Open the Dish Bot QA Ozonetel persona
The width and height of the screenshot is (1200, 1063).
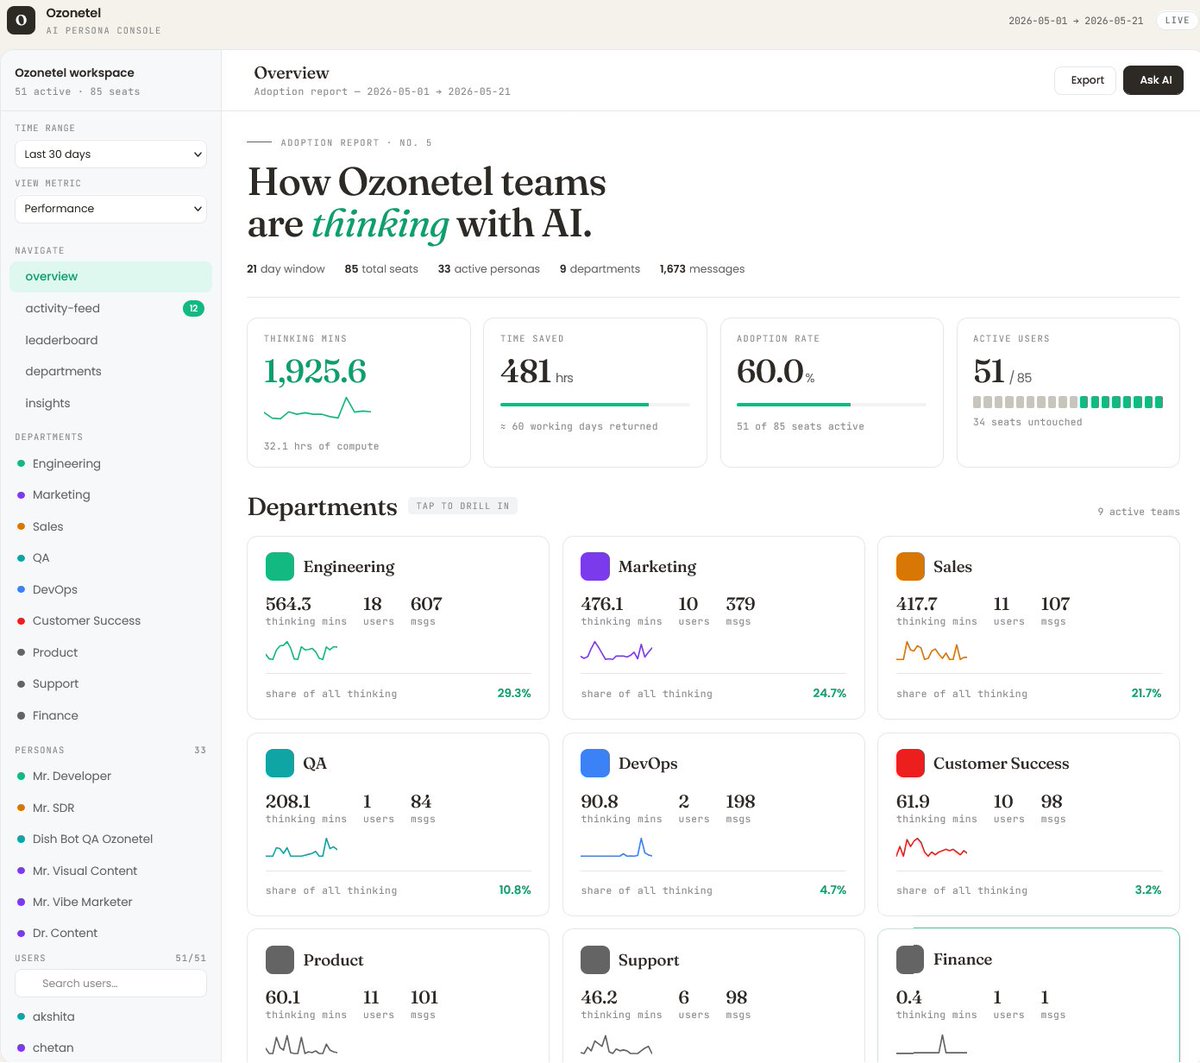pos(111,839)
